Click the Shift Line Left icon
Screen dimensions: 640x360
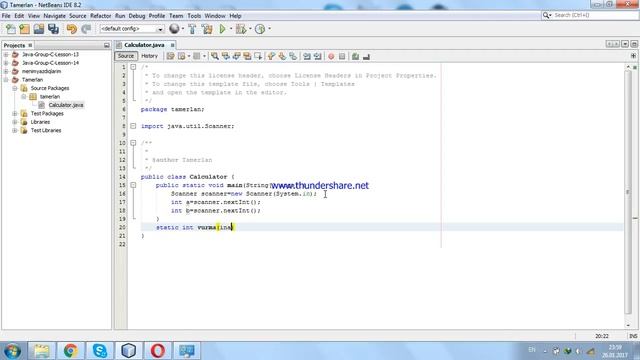(307, 56)
